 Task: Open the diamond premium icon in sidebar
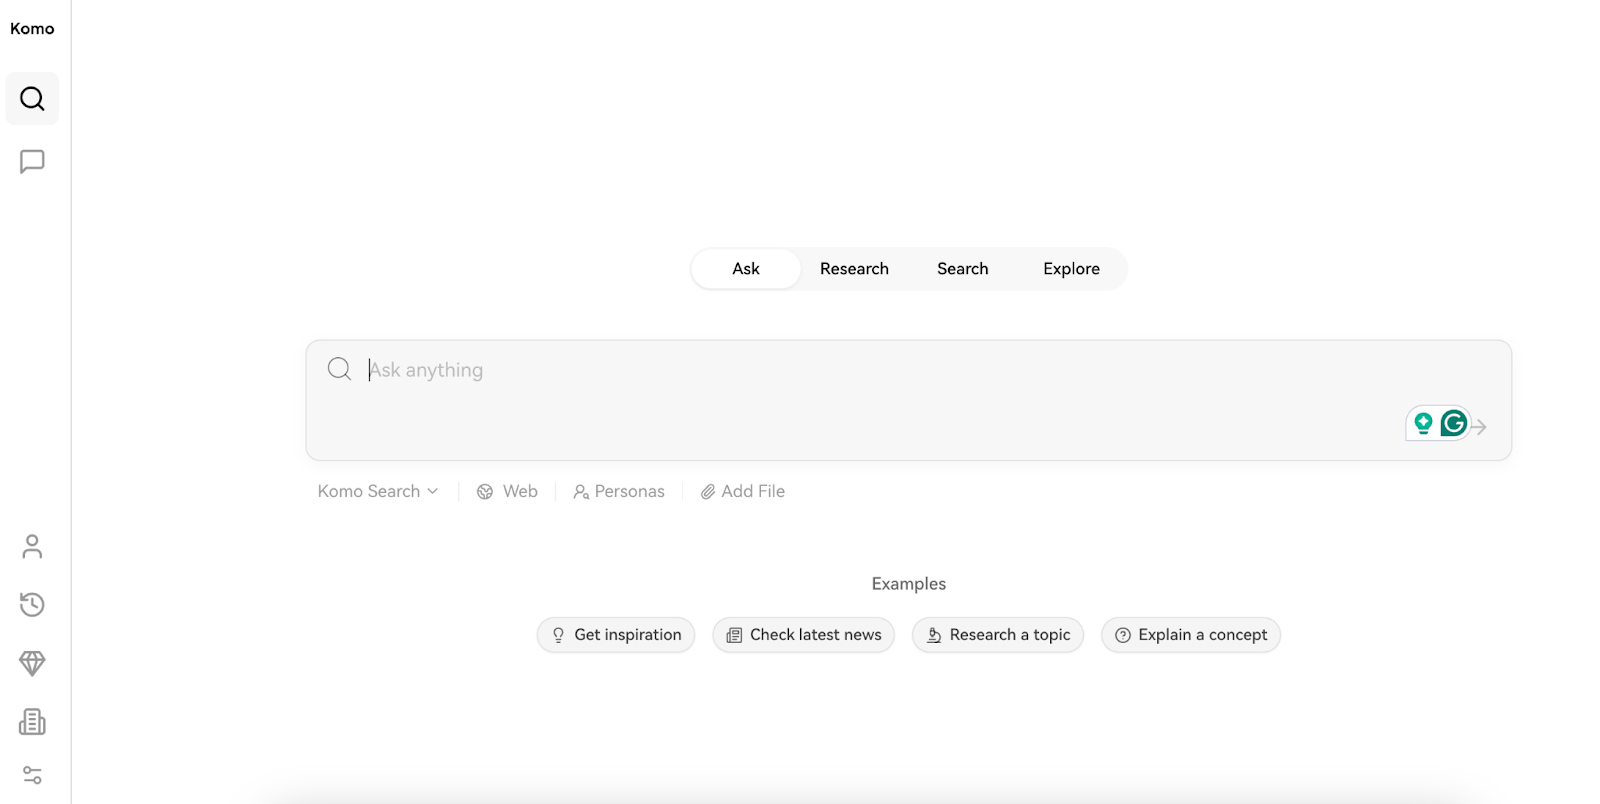32,663
